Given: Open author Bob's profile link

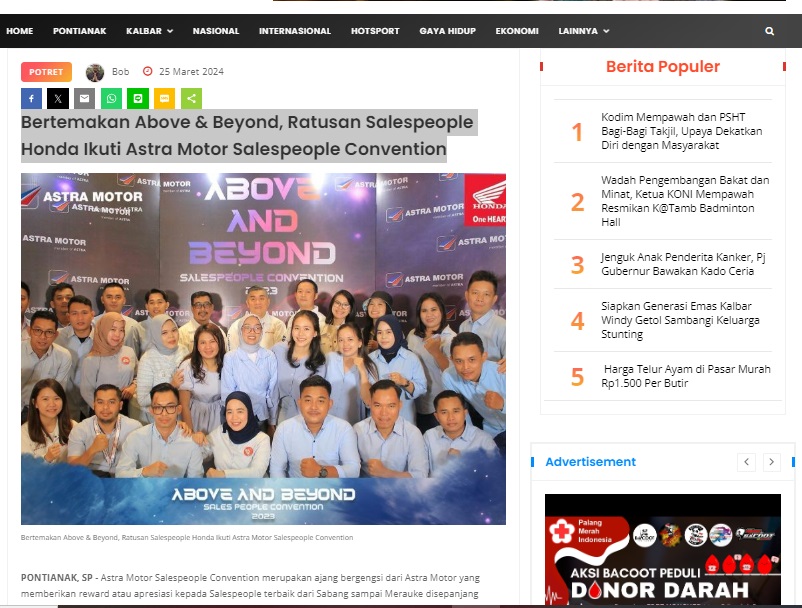Looking at the screenshot, I should click(120, 72).
